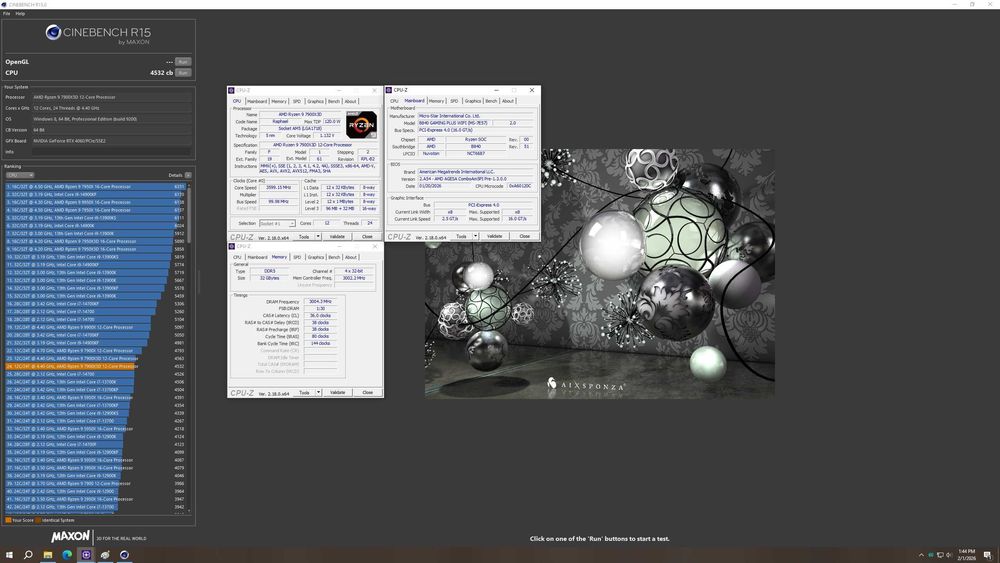Click the volume tray icon

(948, 555)
